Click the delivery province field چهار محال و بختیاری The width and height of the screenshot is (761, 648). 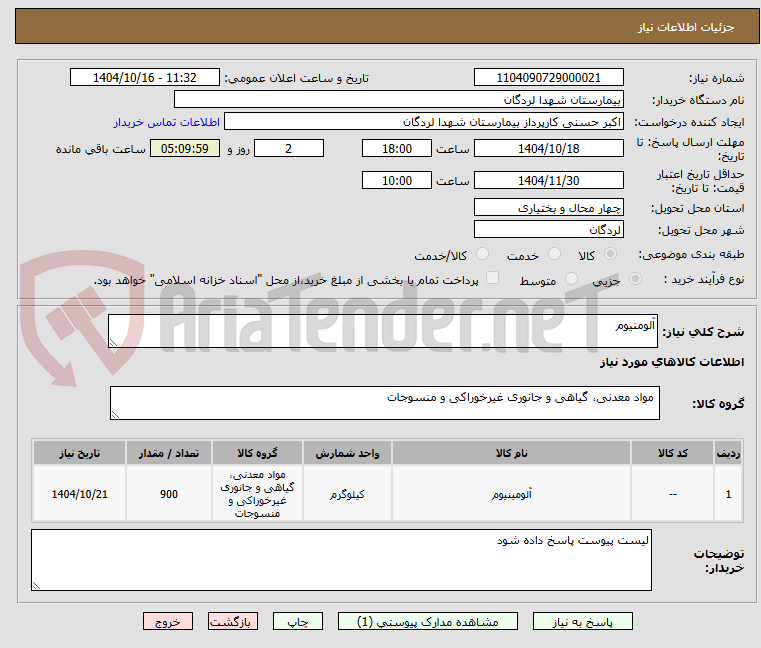point(548,207)
